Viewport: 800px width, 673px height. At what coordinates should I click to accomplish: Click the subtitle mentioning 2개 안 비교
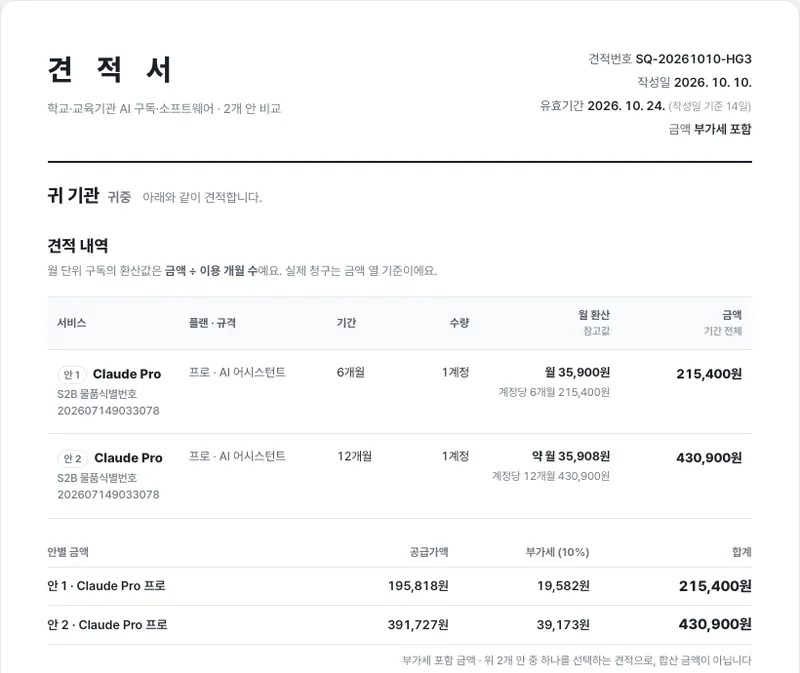164,109
